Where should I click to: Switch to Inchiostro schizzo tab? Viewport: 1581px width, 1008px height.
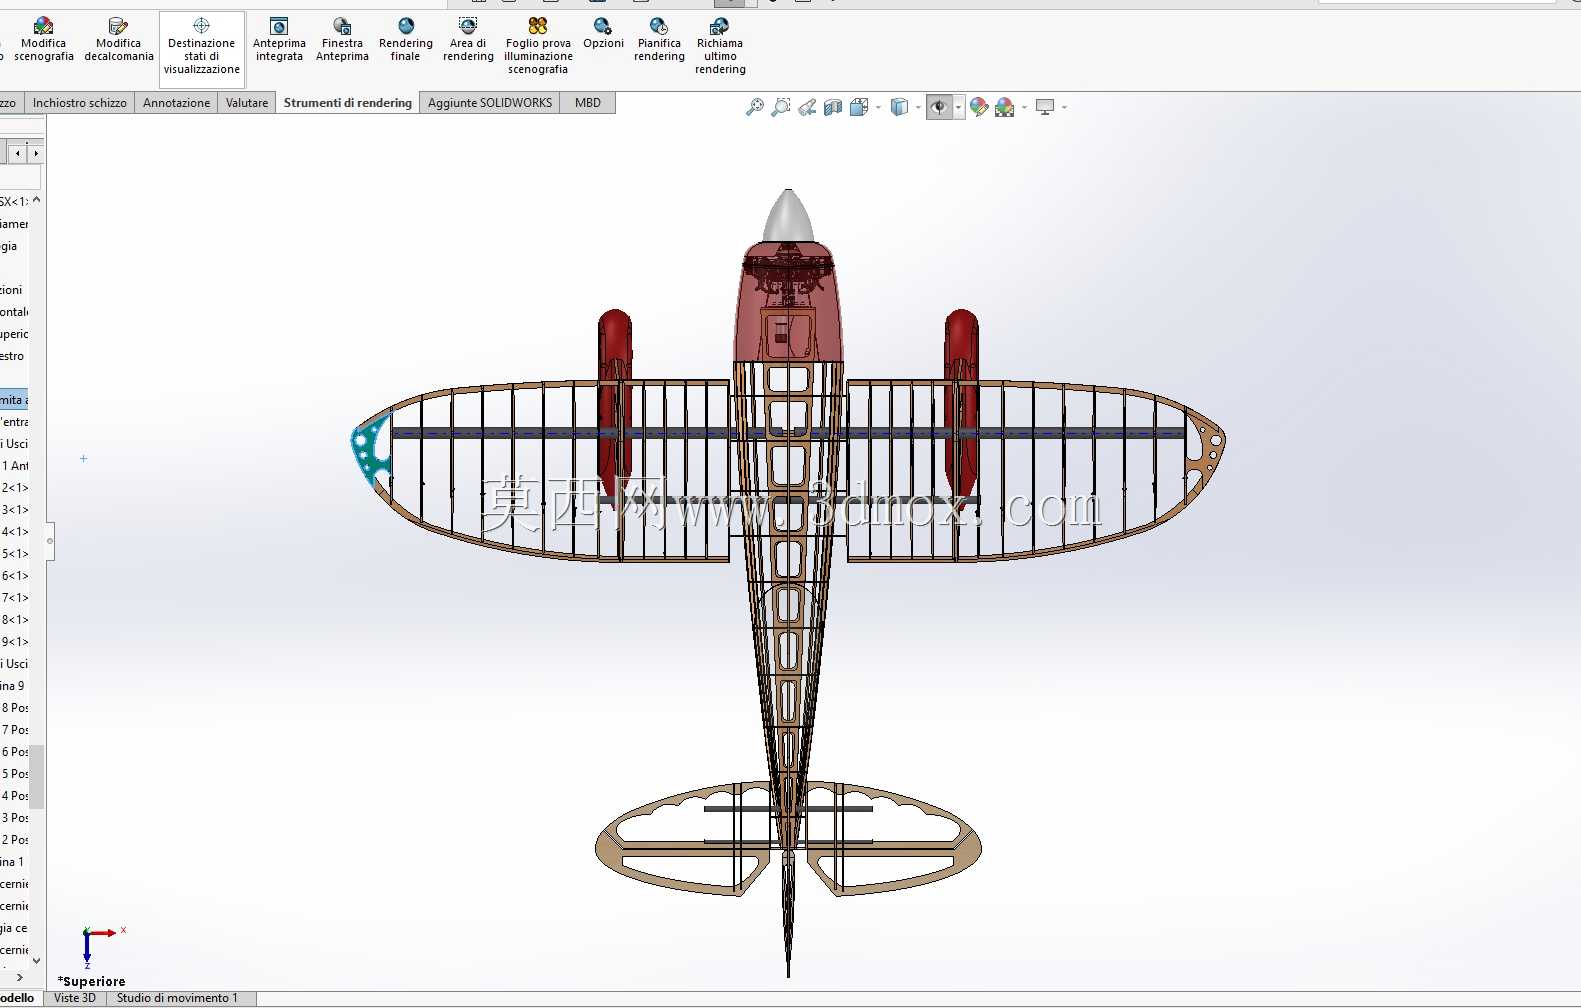tap(80, 103)
